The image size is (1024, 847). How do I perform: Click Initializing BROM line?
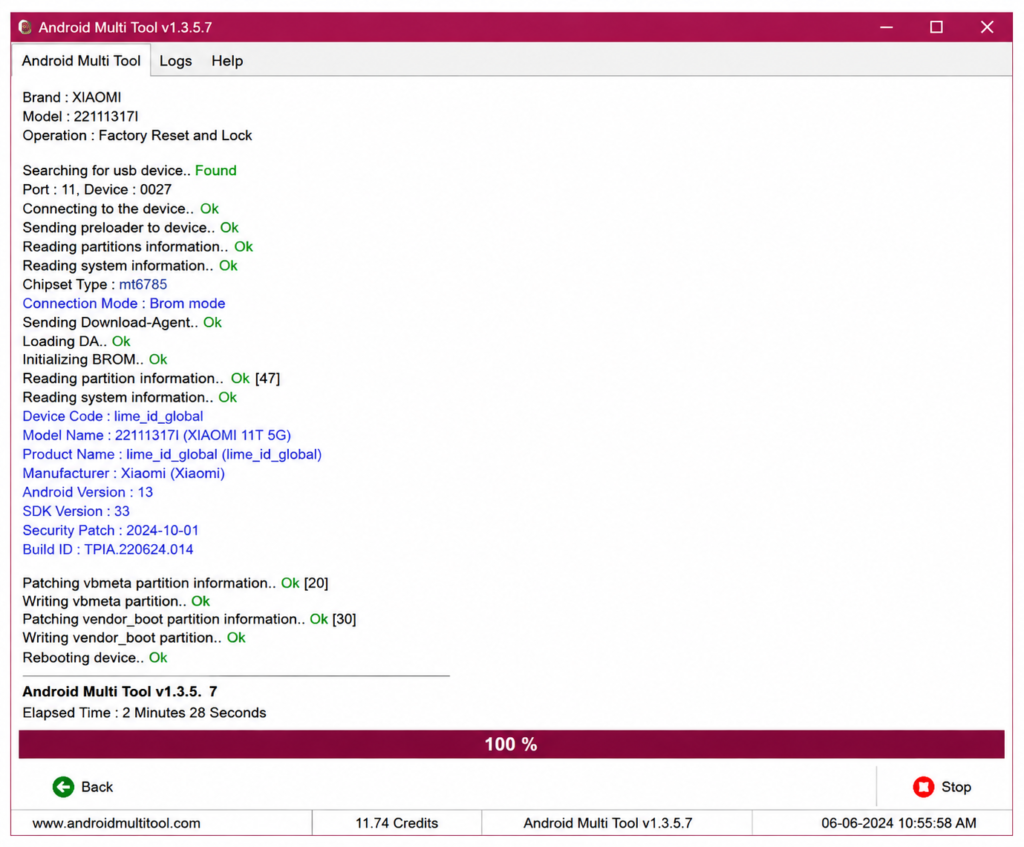[x=95, y=359]
